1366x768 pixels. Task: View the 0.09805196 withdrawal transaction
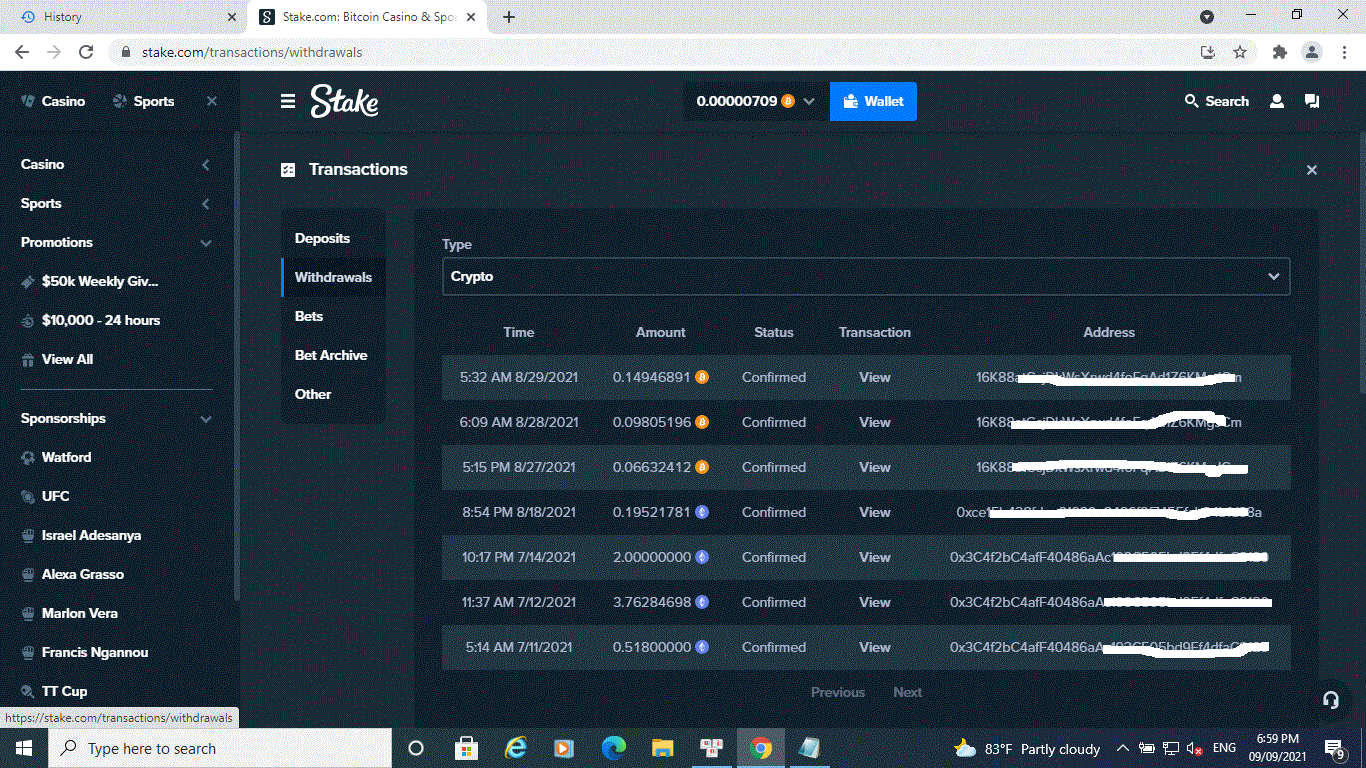[x=875, y=422]
